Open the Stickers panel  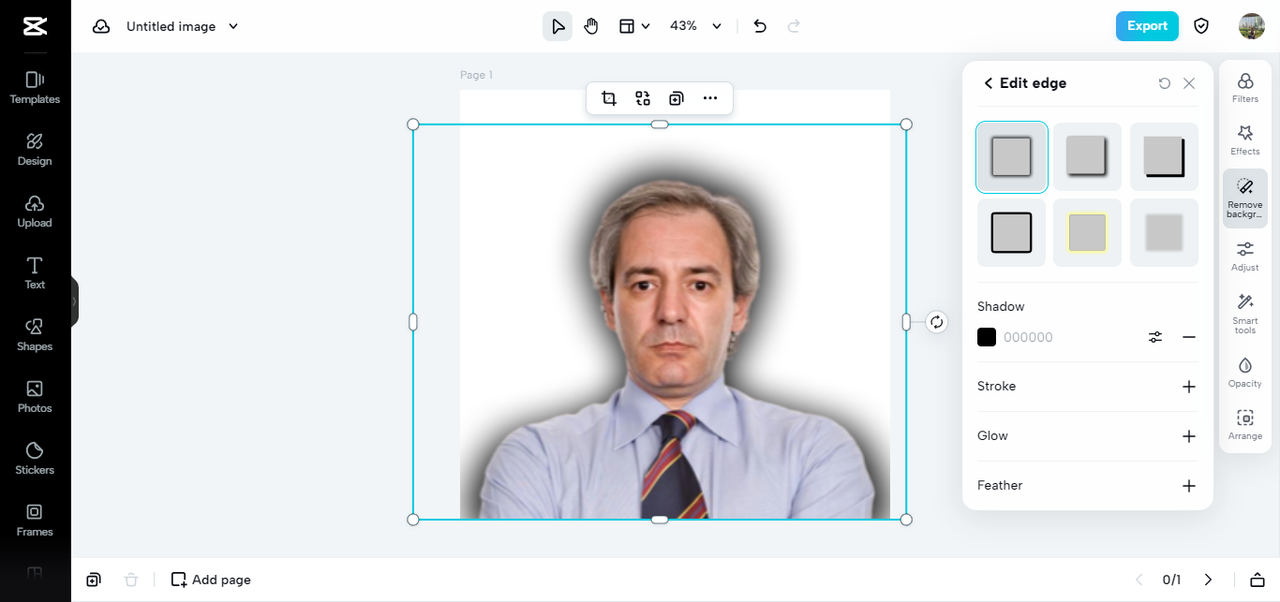[x=35, y=459]
